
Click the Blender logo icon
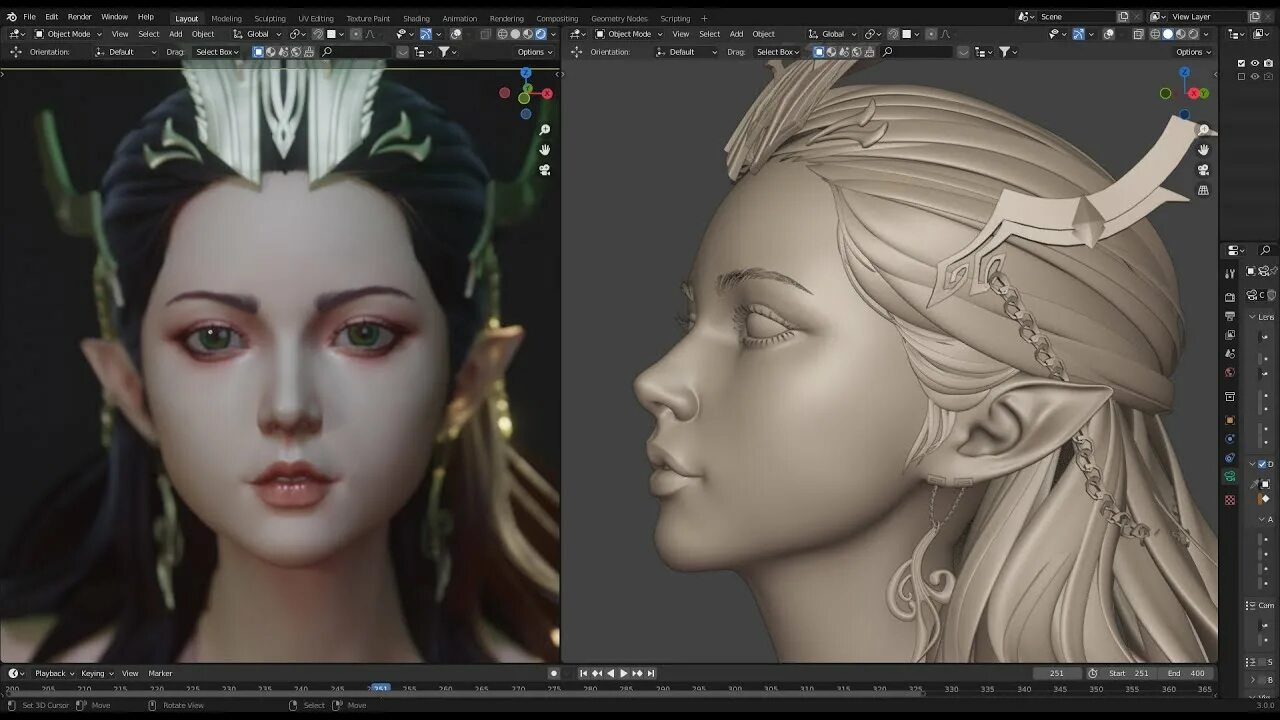(11, 17)
